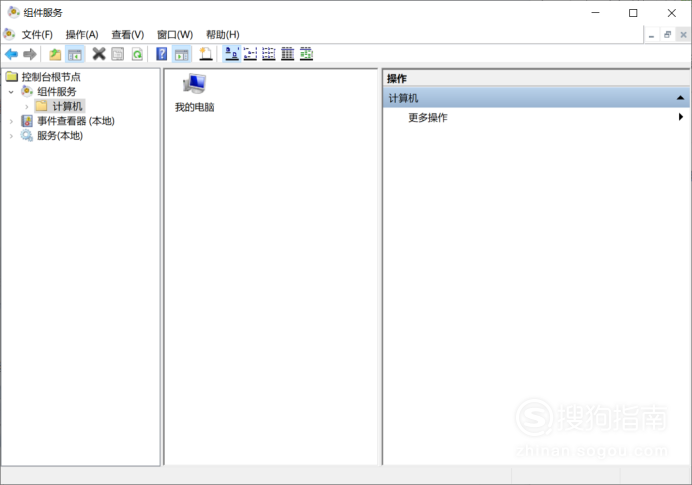Open Help with the question mark icon

click(162, 54)
